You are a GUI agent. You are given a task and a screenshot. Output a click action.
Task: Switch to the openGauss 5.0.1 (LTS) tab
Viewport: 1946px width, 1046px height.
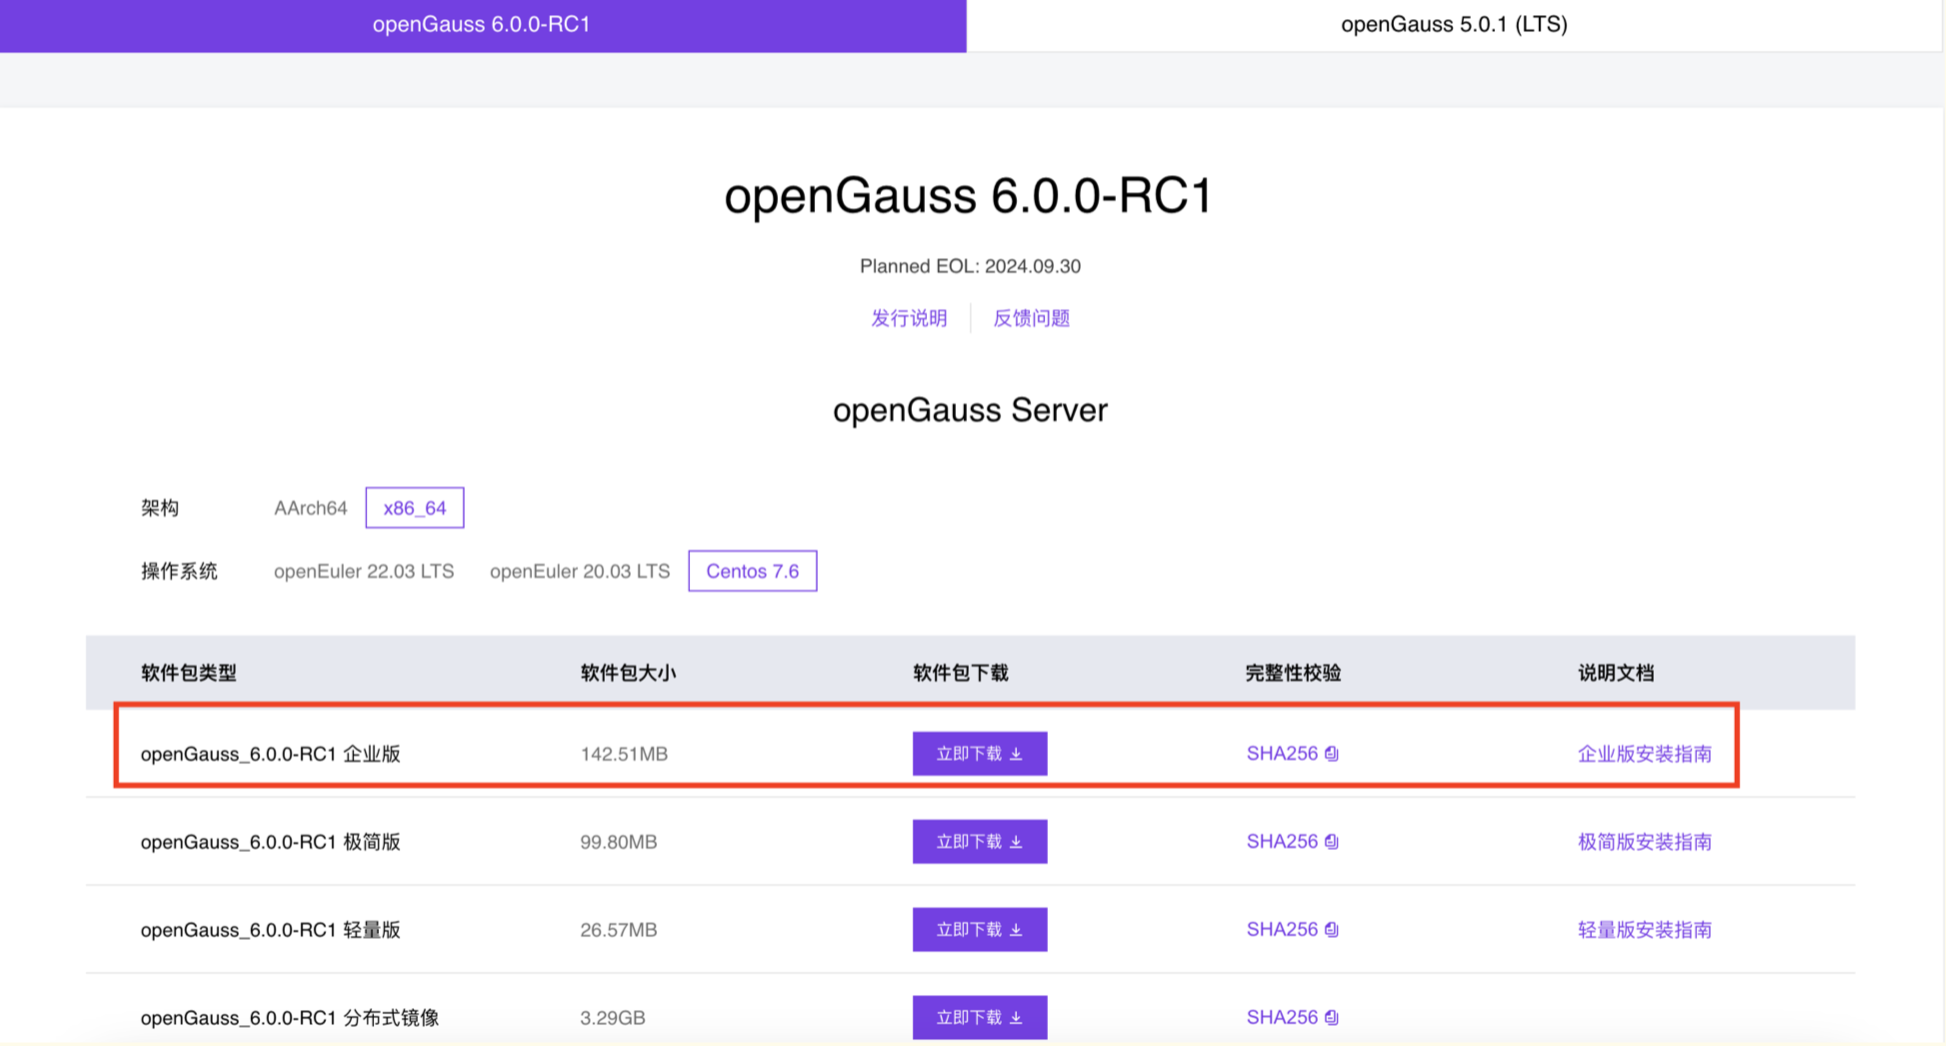tap(1454, 25)
